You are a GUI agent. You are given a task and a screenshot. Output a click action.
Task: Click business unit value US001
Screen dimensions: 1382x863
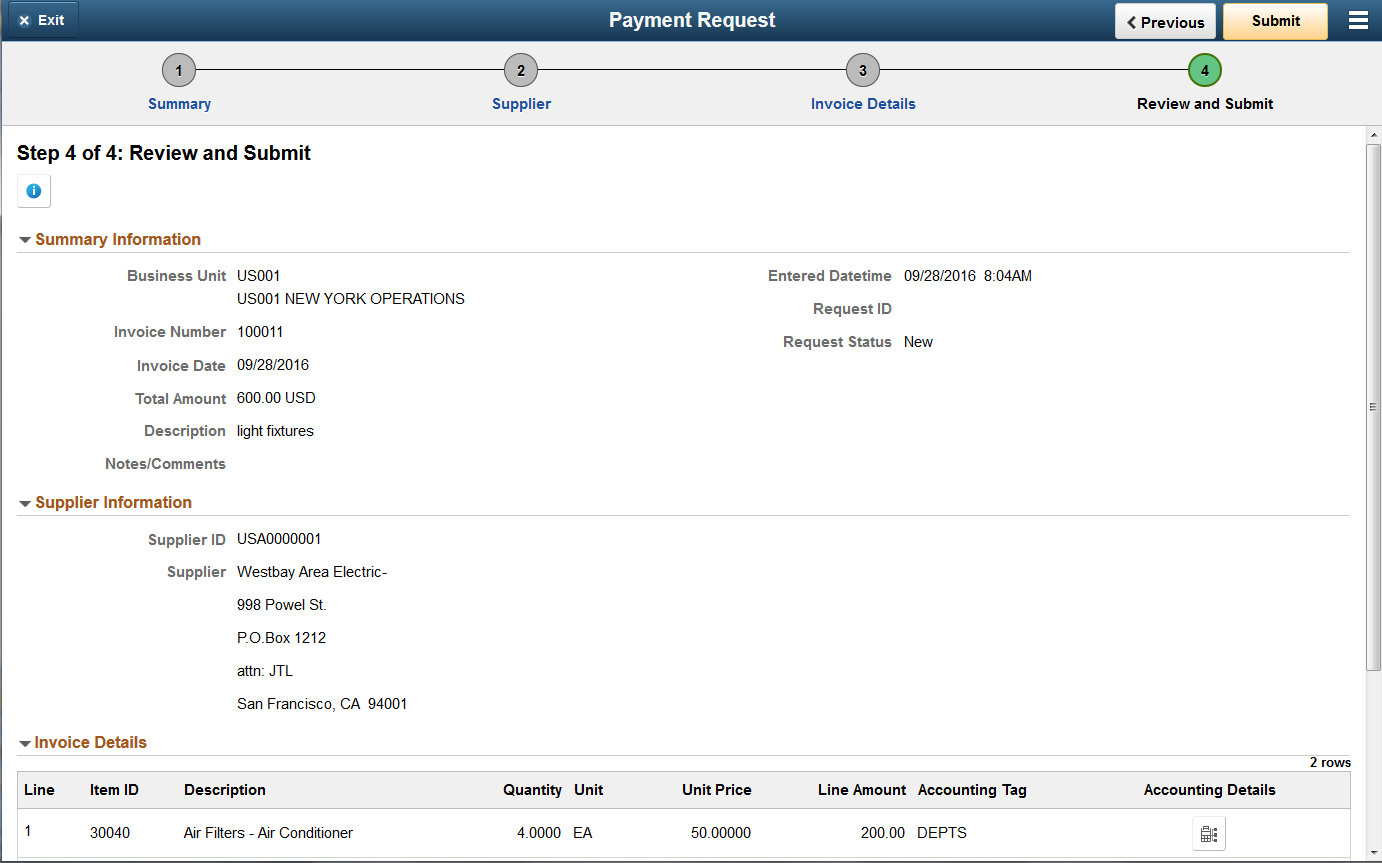point(259,276)
